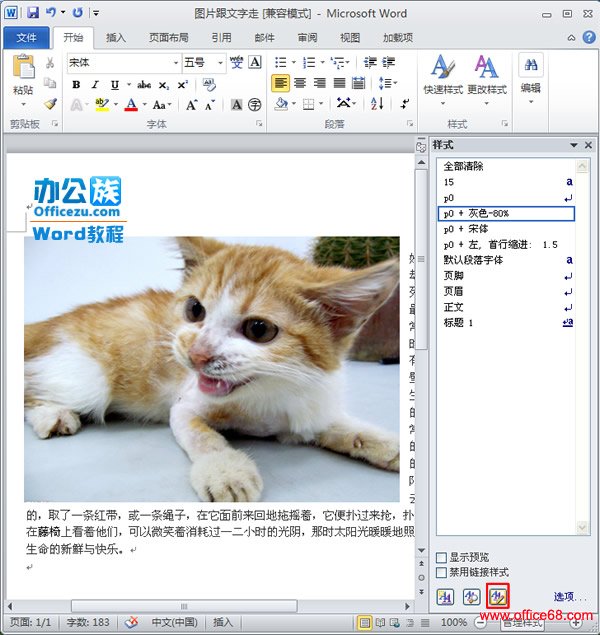Check the 禁用链接样式 option

tap(442, 572)
